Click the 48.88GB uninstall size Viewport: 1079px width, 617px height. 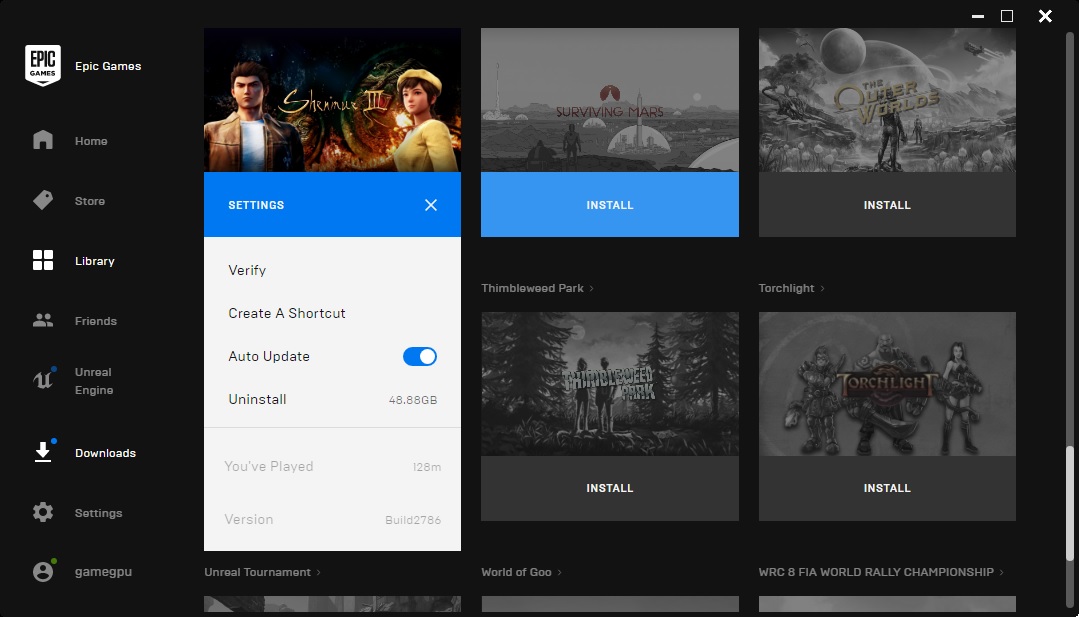click(413, 400)
